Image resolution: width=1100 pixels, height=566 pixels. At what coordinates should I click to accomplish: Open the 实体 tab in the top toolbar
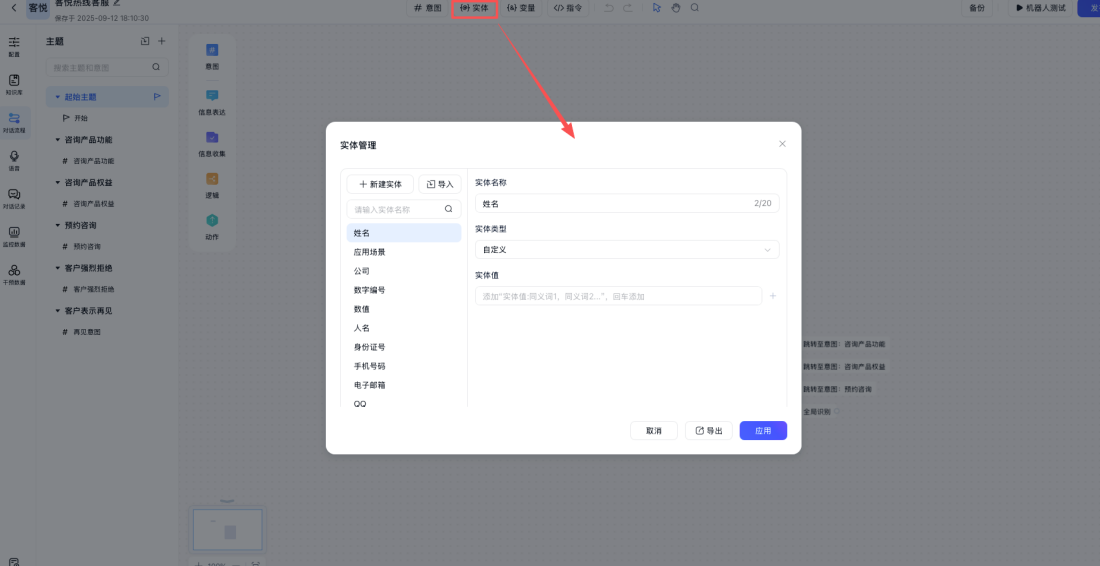tap(475, 8)
